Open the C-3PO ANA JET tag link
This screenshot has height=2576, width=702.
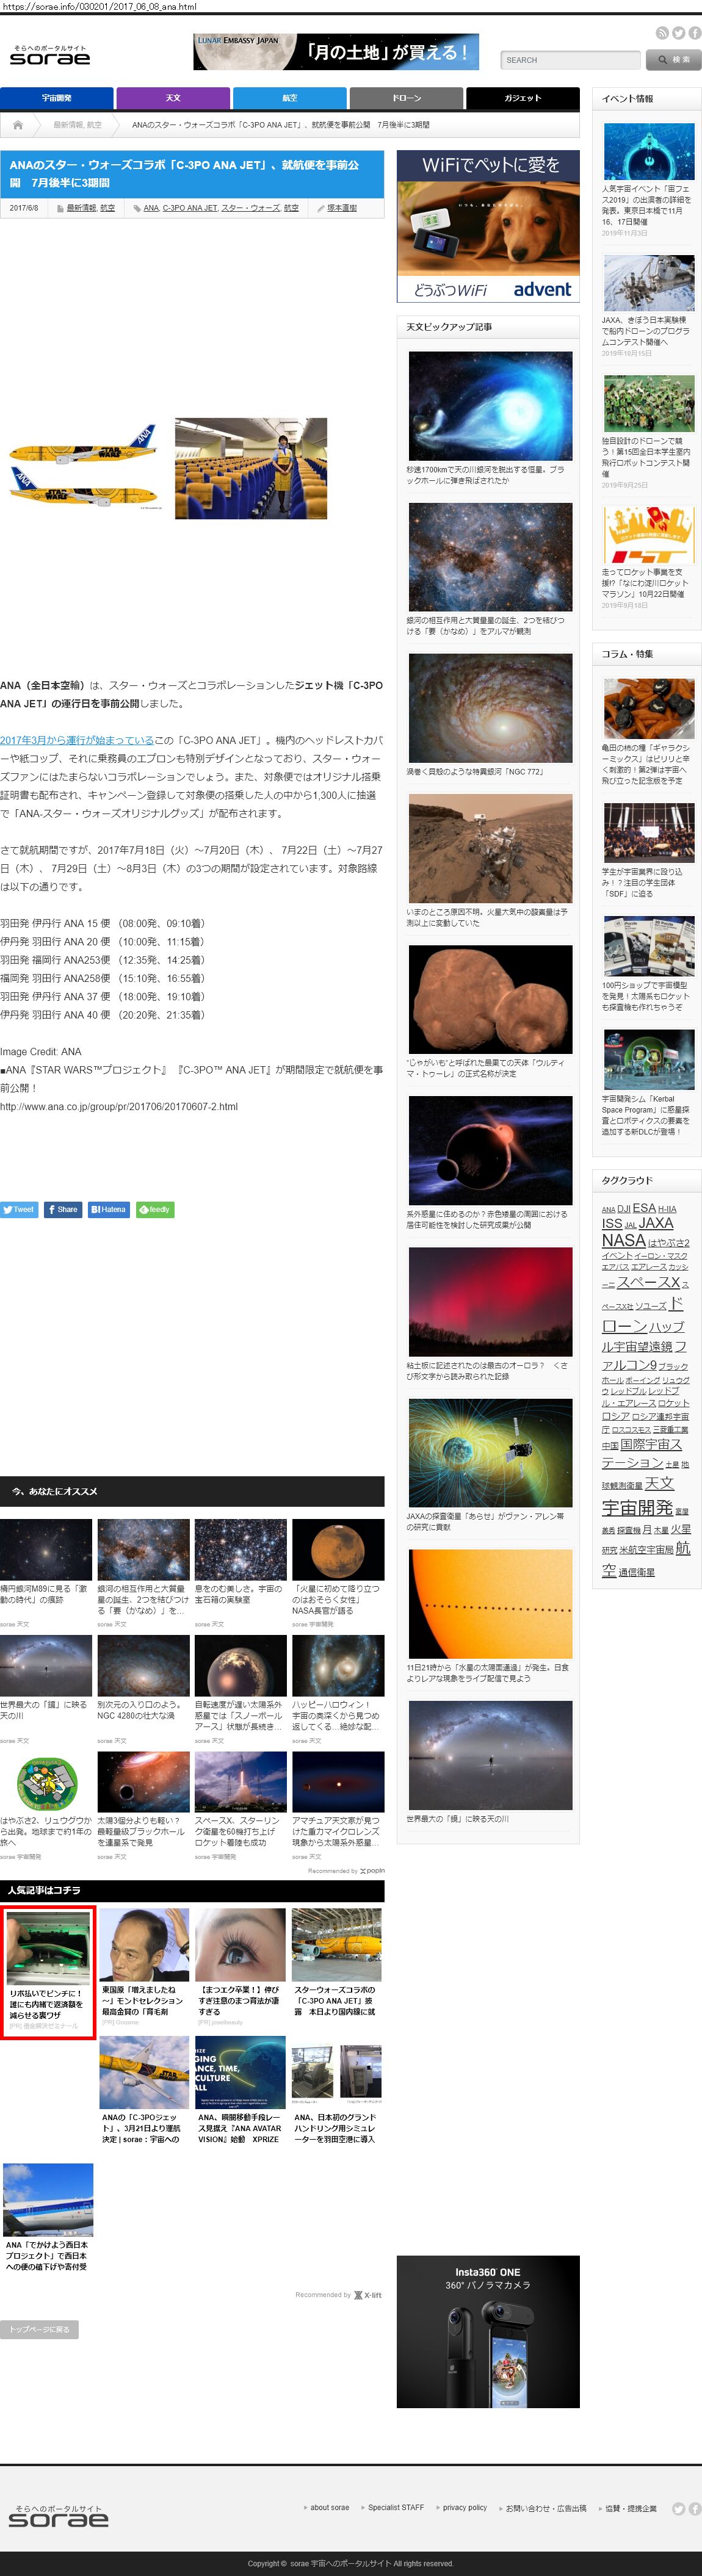[x=190, y=208]
